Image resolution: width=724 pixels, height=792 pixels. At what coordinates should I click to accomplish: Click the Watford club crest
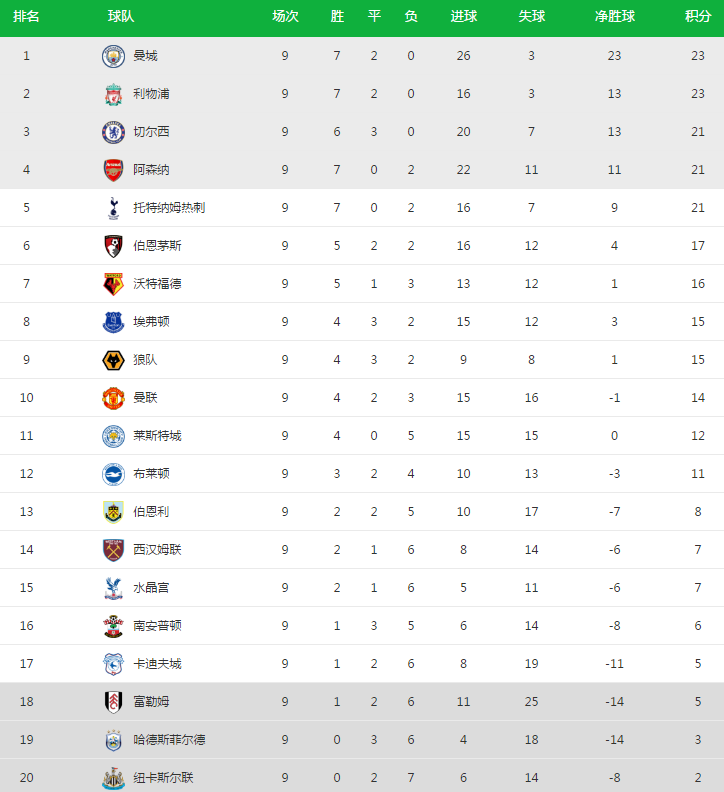pos(113,284)
